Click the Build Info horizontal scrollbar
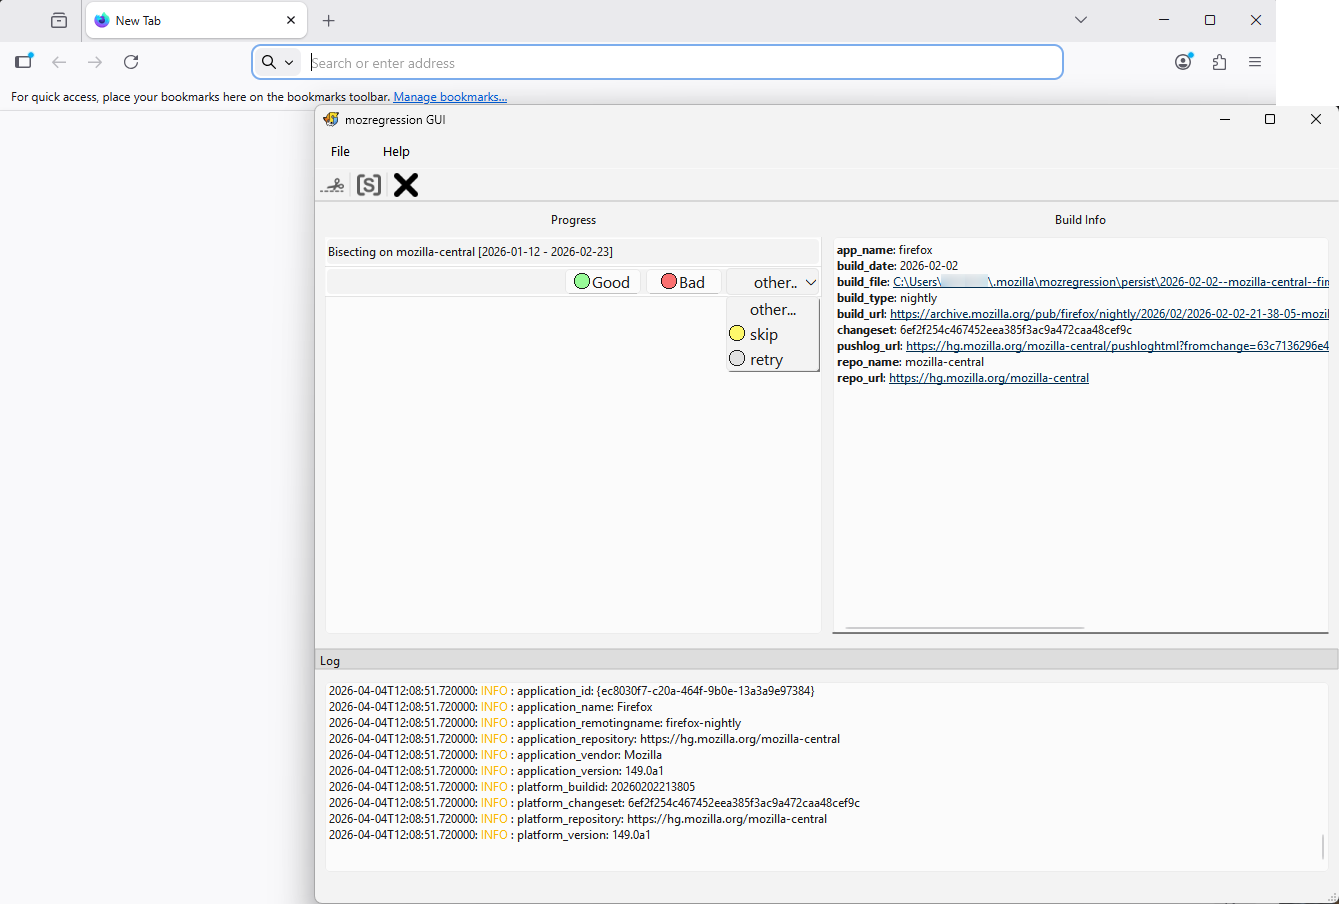The height and width of the screenshot is (904, 1339). [964, 628]
